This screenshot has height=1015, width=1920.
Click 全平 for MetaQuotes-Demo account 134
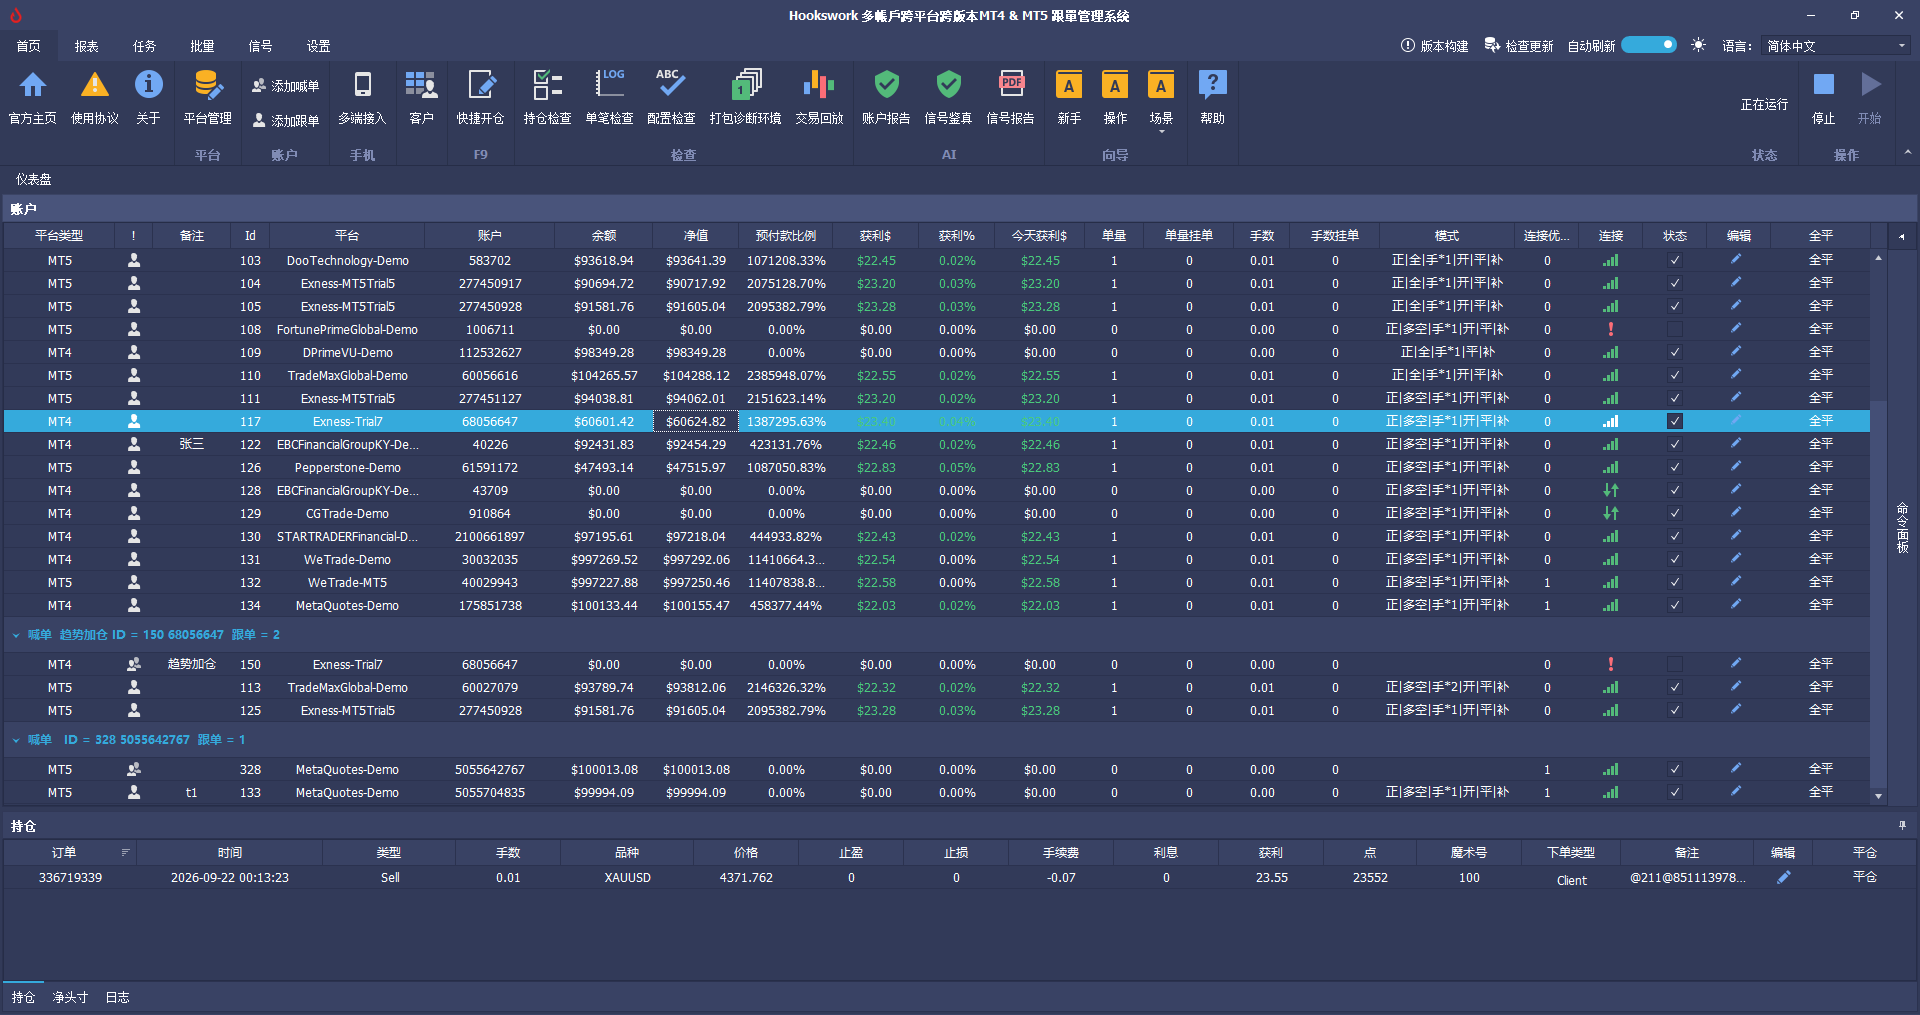[x=1820, y=605]
